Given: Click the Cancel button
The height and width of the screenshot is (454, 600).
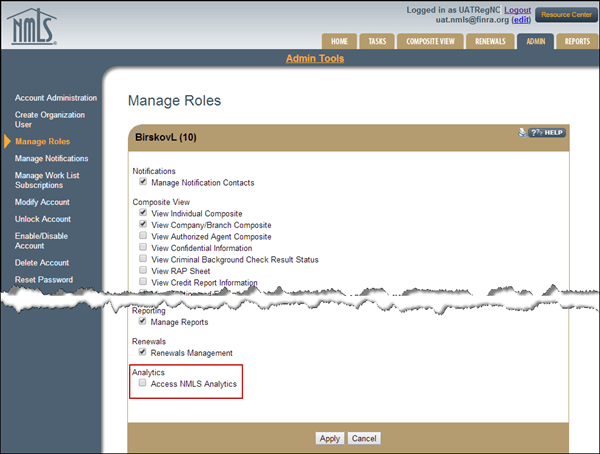Looking at the screenshot, I should point(364,438).
